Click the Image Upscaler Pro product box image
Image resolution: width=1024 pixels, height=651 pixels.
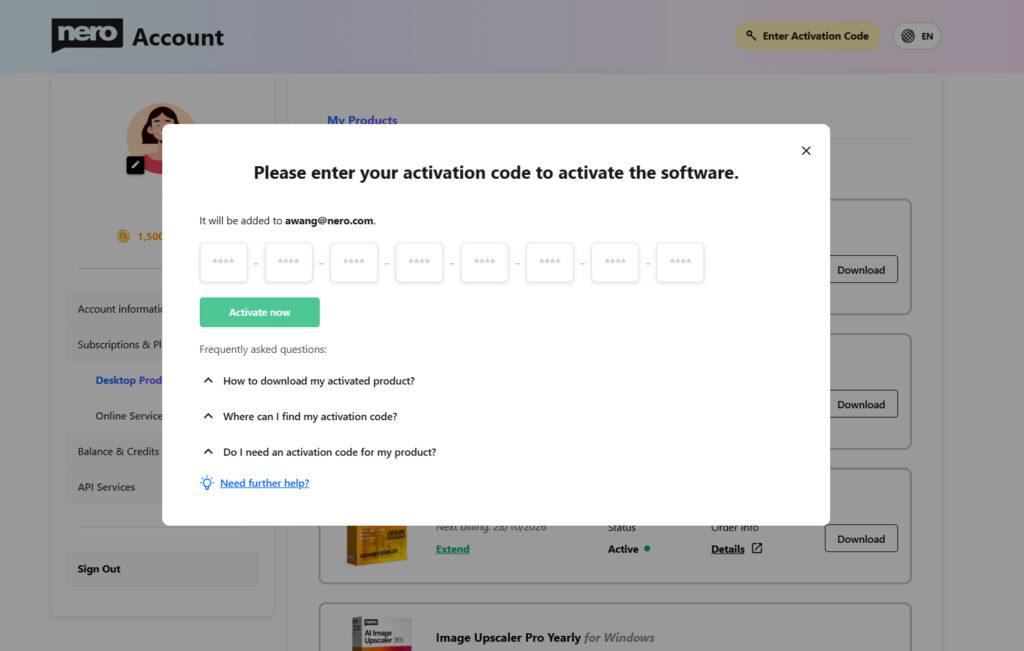381,631
